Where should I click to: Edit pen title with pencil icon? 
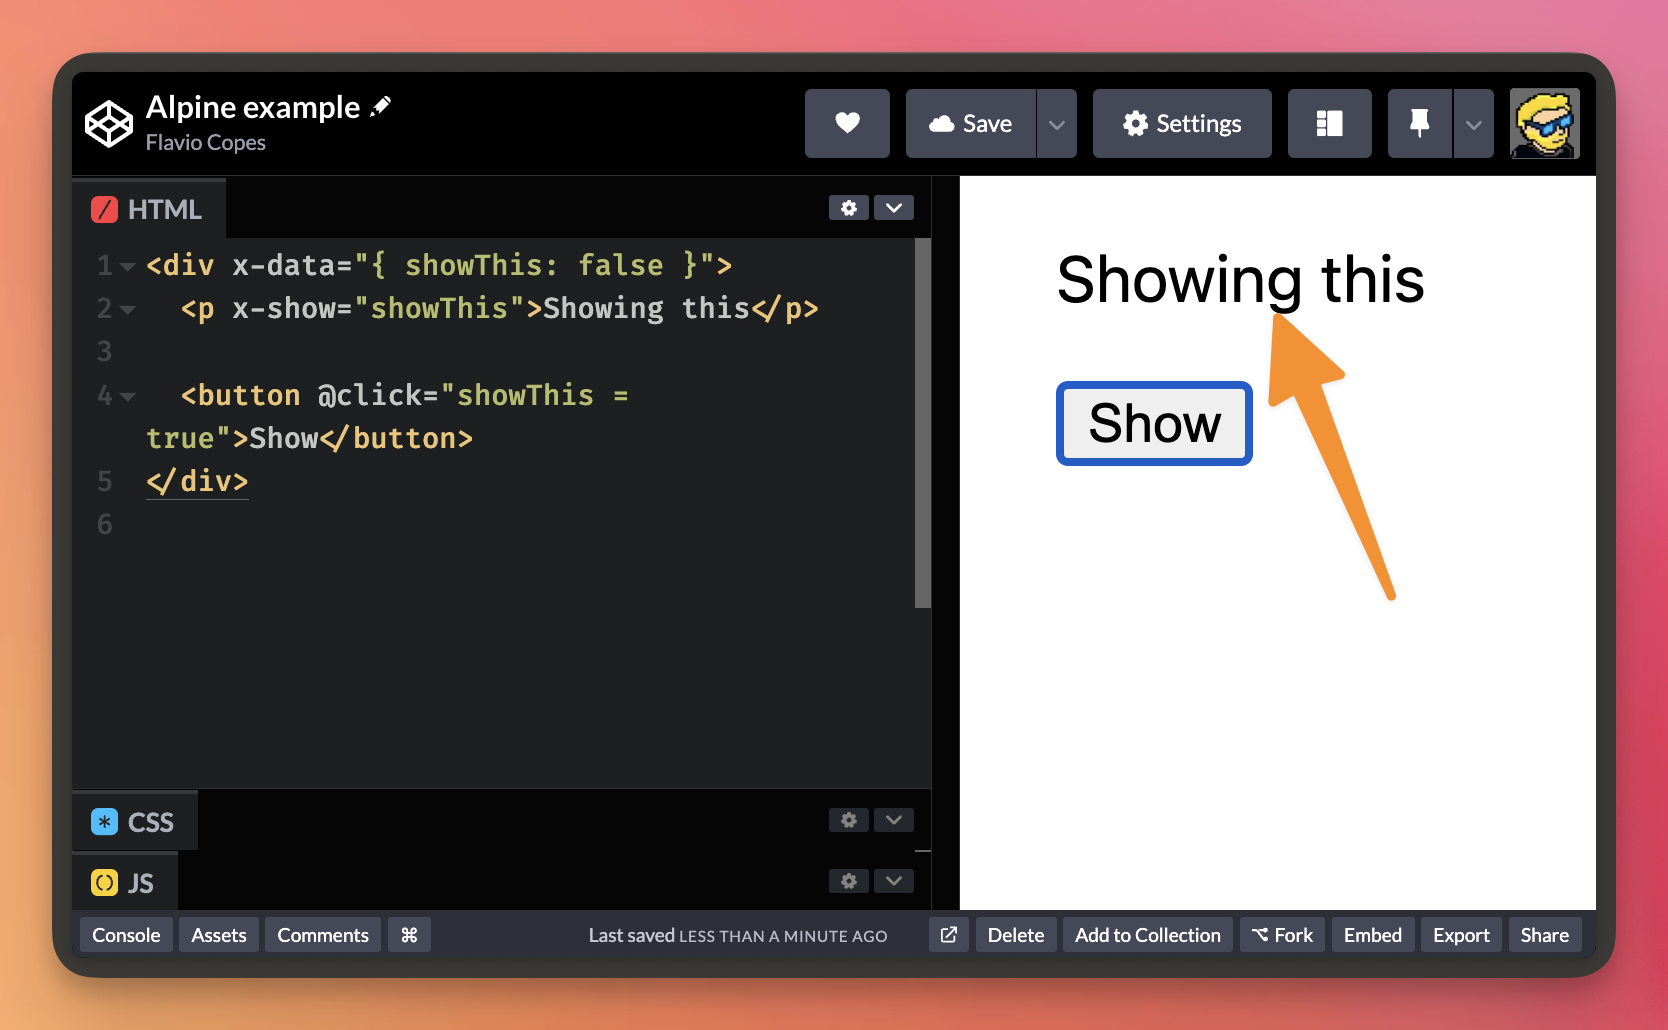381,107
